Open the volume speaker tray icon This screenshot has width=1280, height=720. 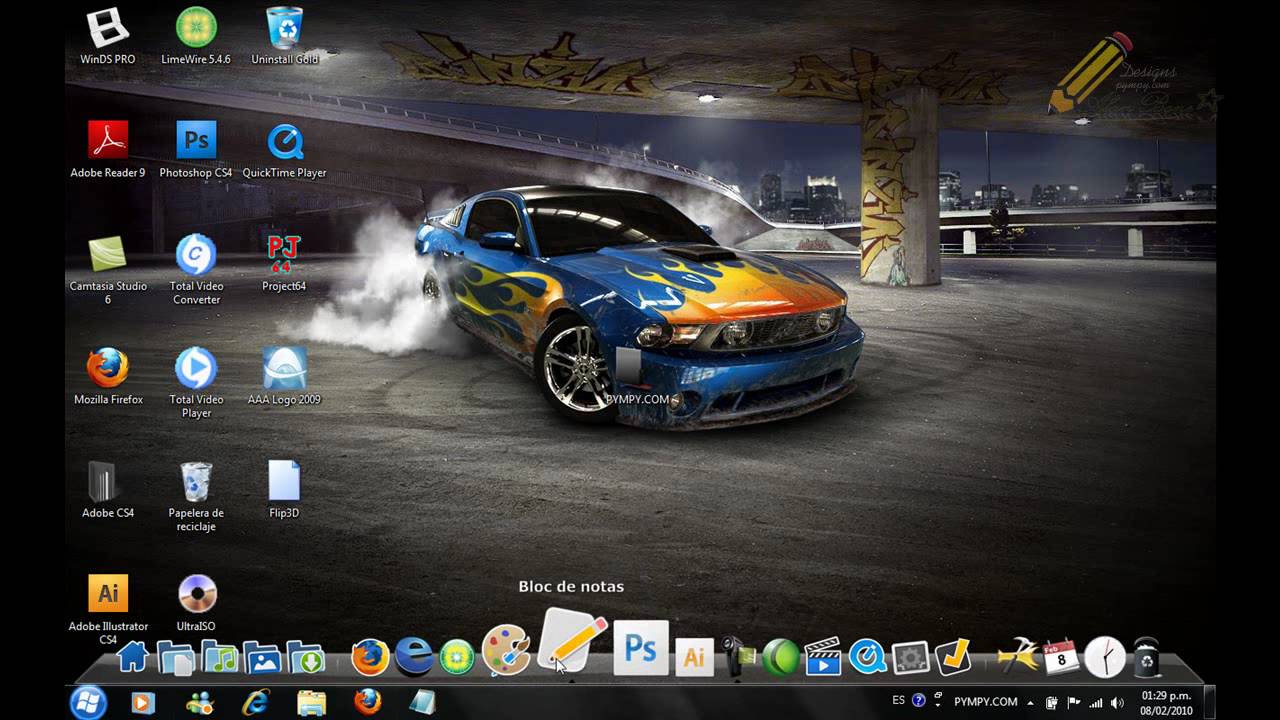[x=1117, y=703]
